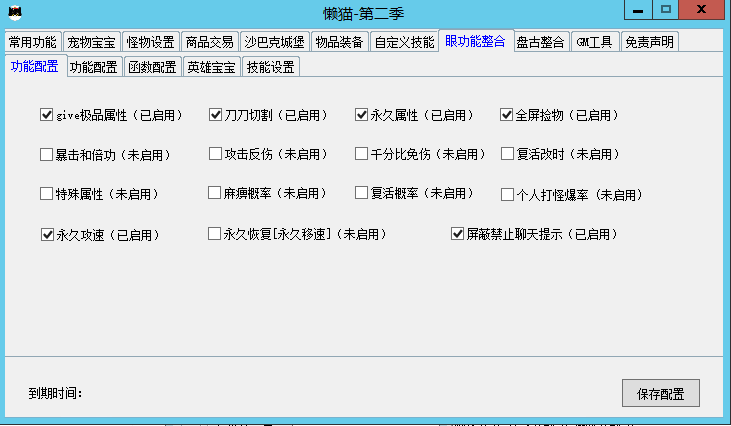Screen dimensions: 731x426
Task: Toggle the 永久属性 checkbox off
Action: click(x=362, y=115)
